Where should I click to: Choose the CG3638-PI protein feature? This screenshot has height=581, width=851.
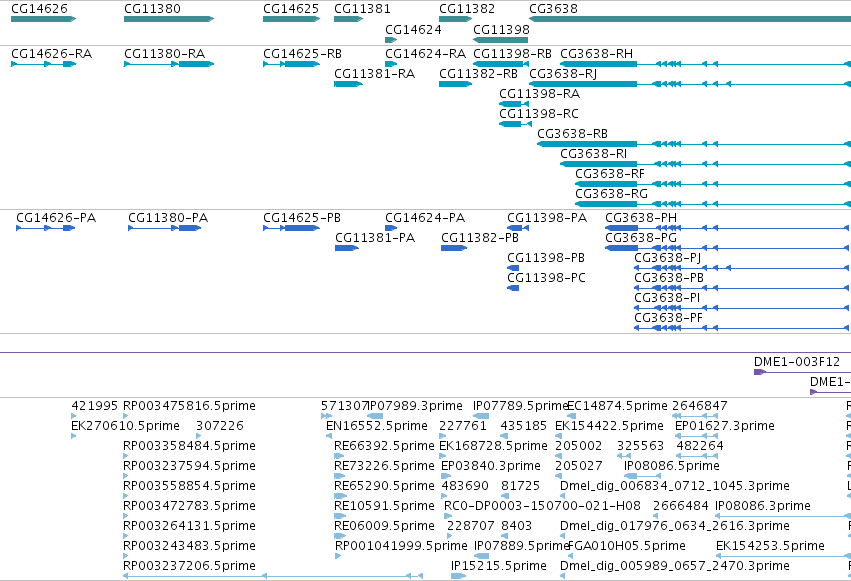coord(742,308)
